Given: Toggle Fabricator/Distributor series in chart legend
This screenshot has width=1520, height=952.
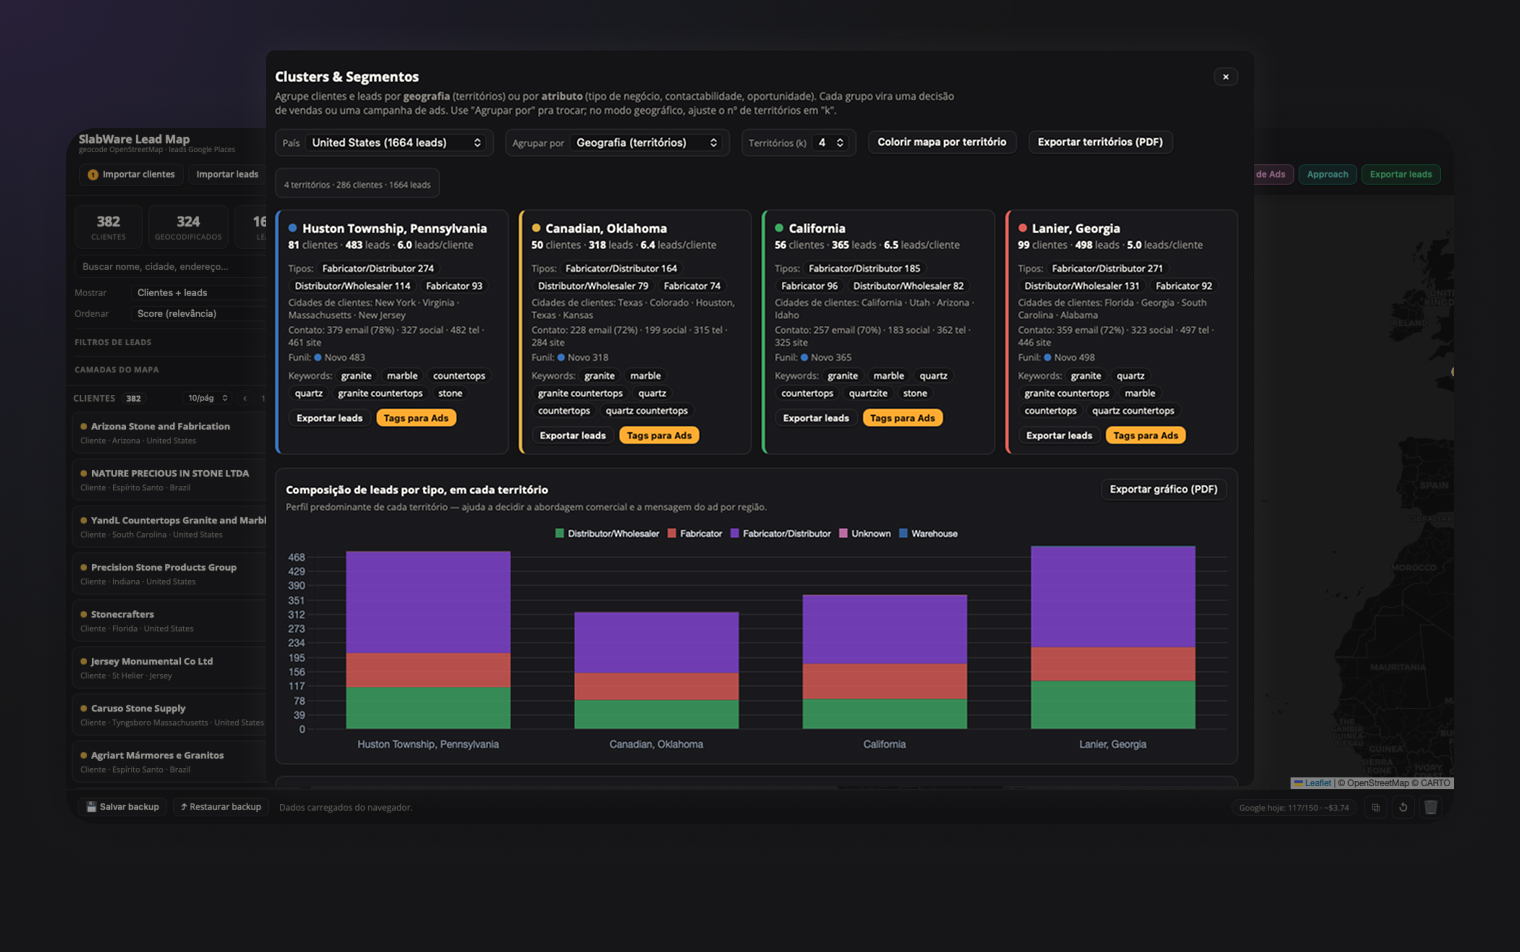Looking at the screenshot, I should tap(780, 534).
